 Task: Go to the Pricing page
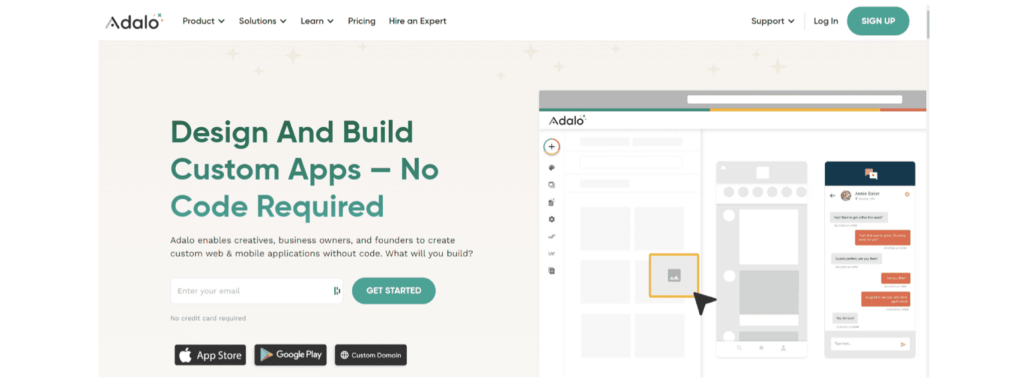pos(362,21)
